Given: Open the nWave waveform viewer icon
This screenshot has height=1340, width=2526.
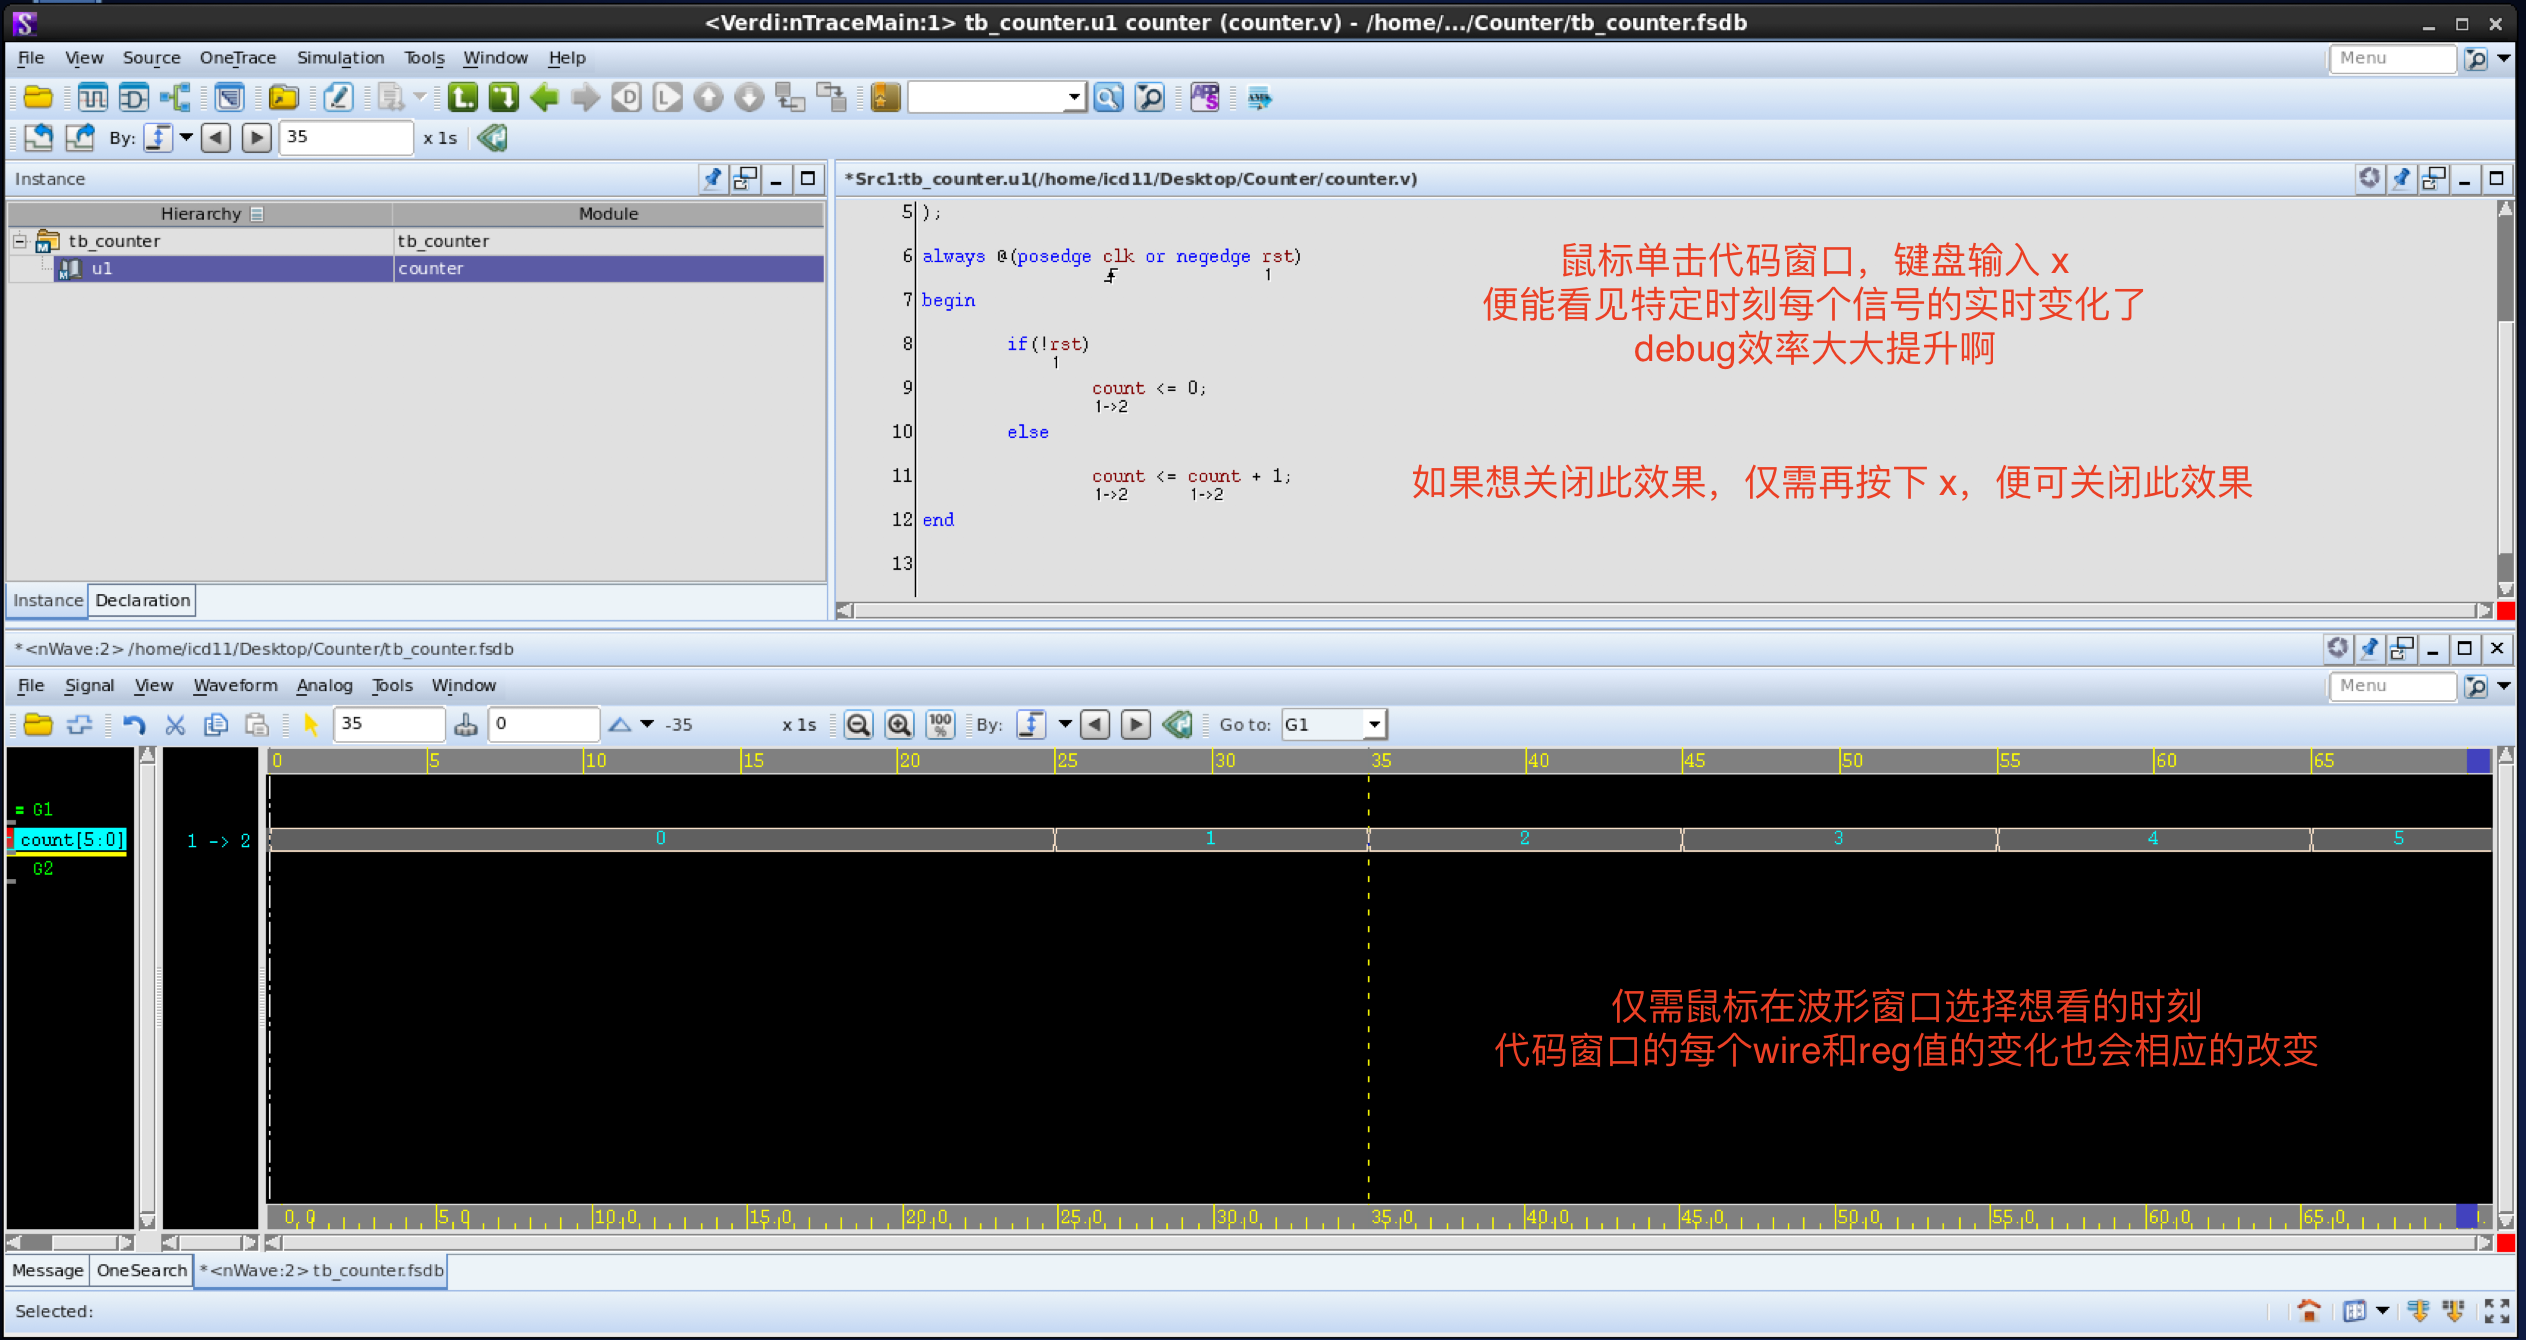Looking at the screenshot, I should point(91,97).
